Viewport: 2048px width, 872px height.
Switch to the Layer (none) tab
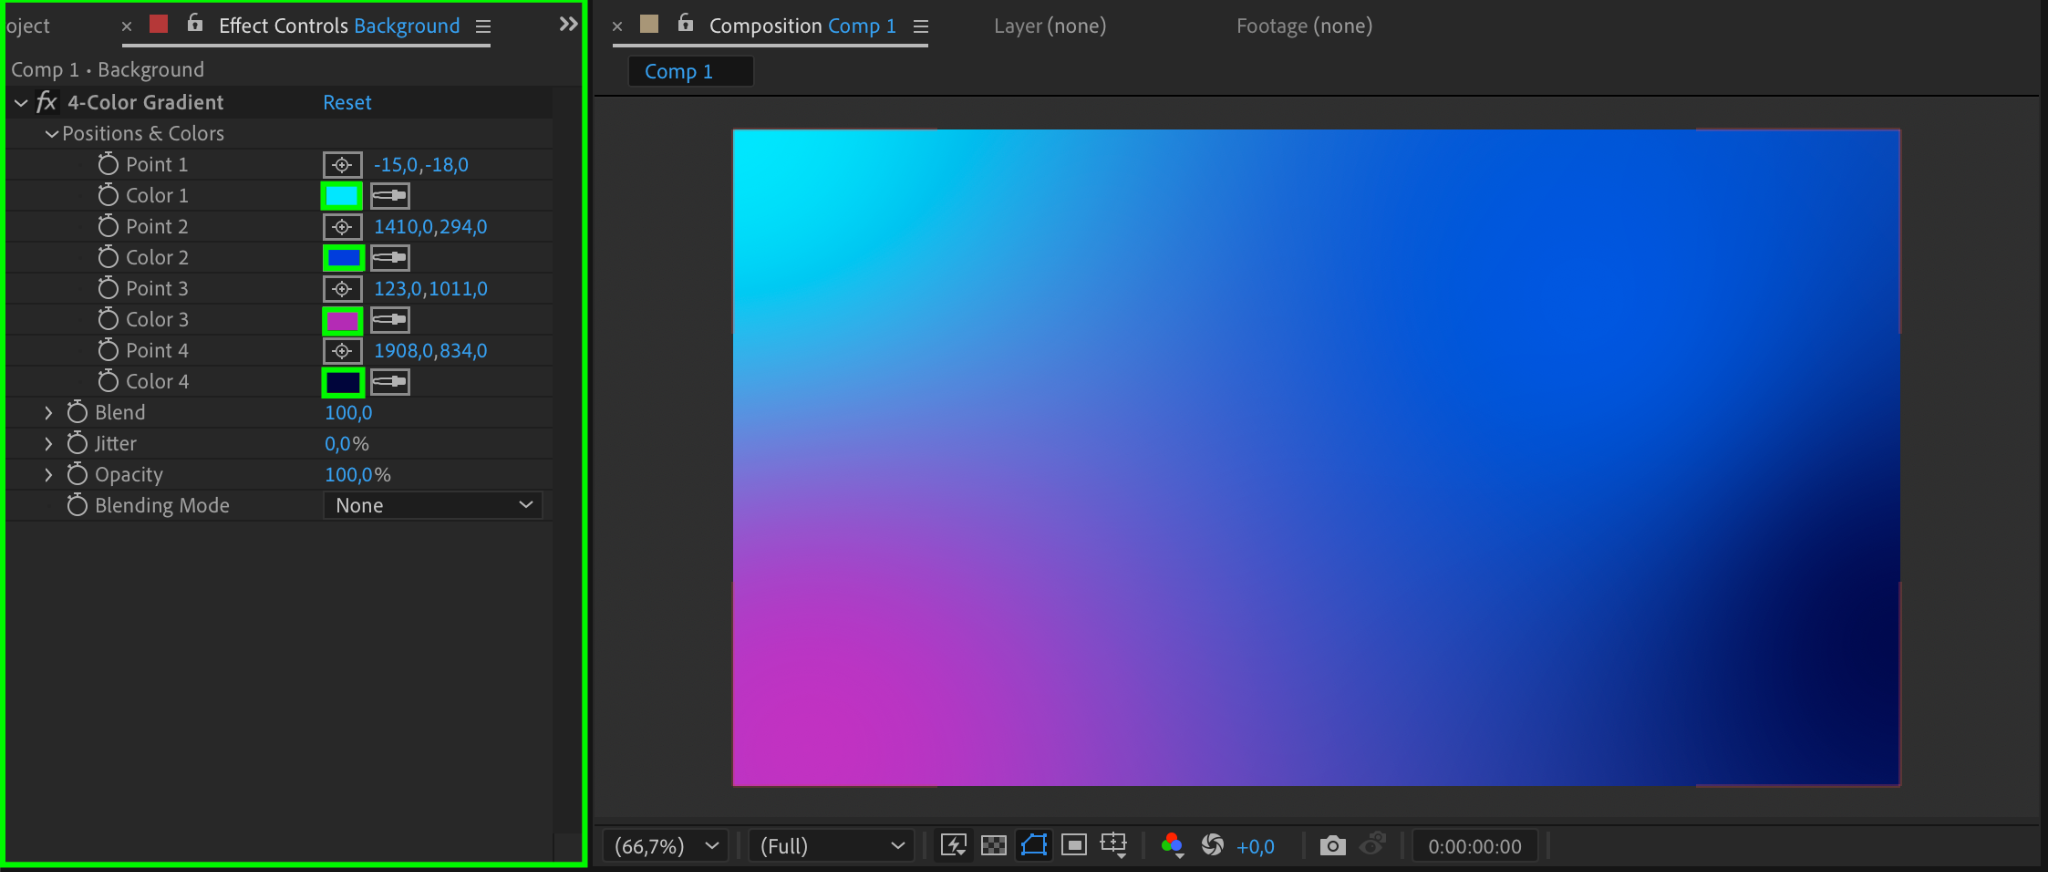pos(1050,26)
